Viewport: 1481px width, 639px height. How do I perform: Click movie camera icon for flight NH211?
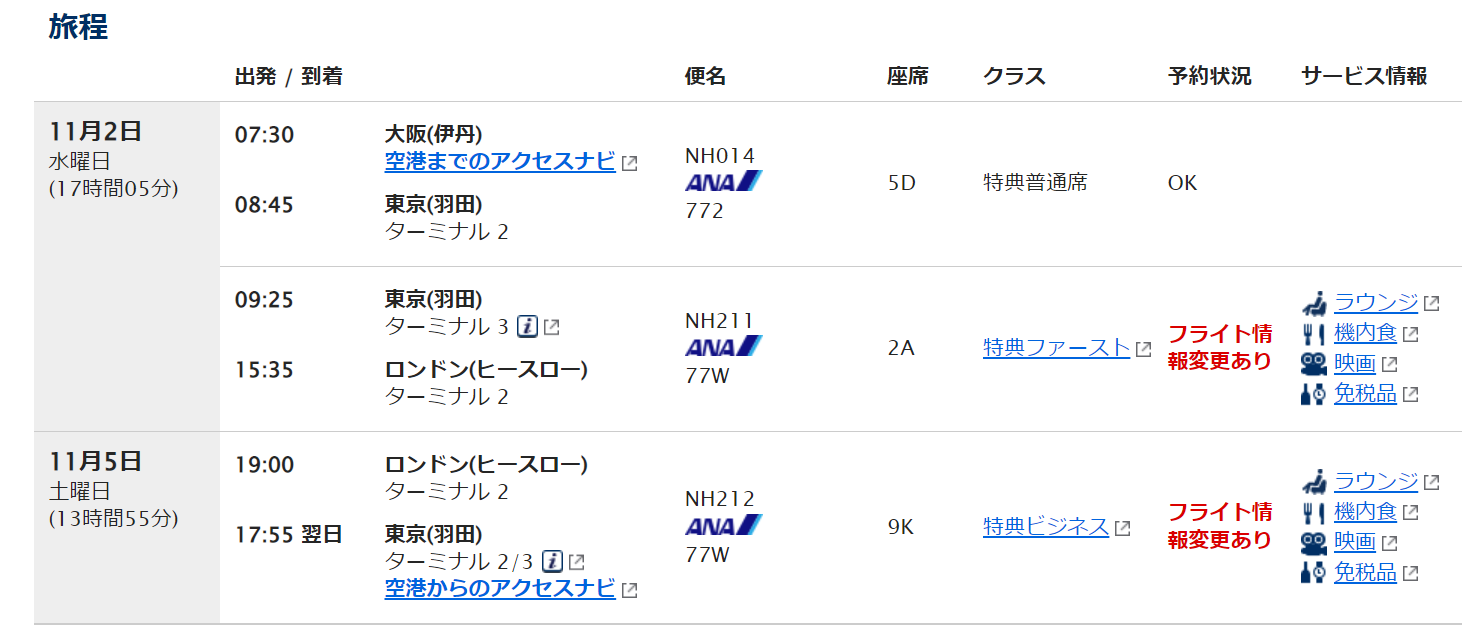[x=1314, y=364]
